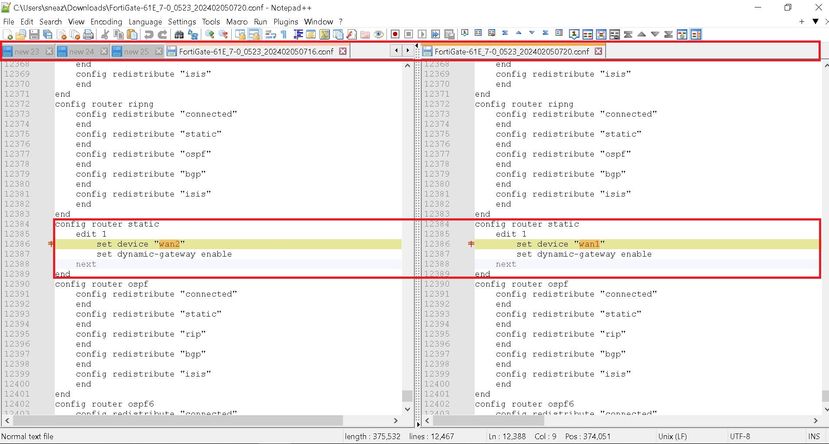Click the small blue up-arrow previous diff icon
Screen dimensions: 829x444
519,33
